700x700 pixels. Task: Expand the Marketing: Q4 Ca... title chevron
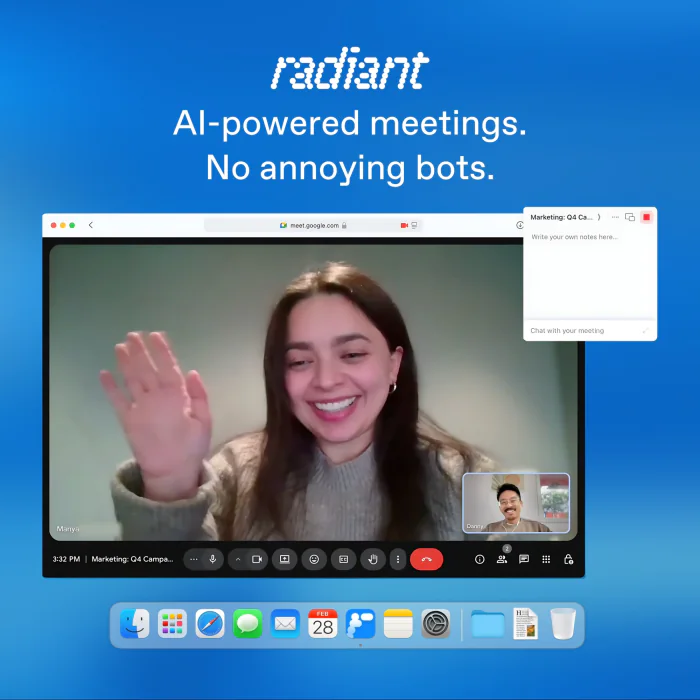point(599,217)
